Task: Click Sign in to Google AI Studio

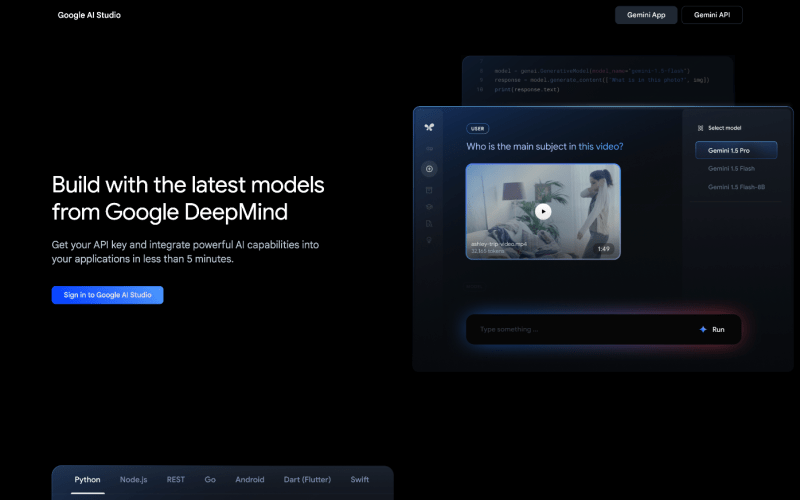Action: click(107, 295)
